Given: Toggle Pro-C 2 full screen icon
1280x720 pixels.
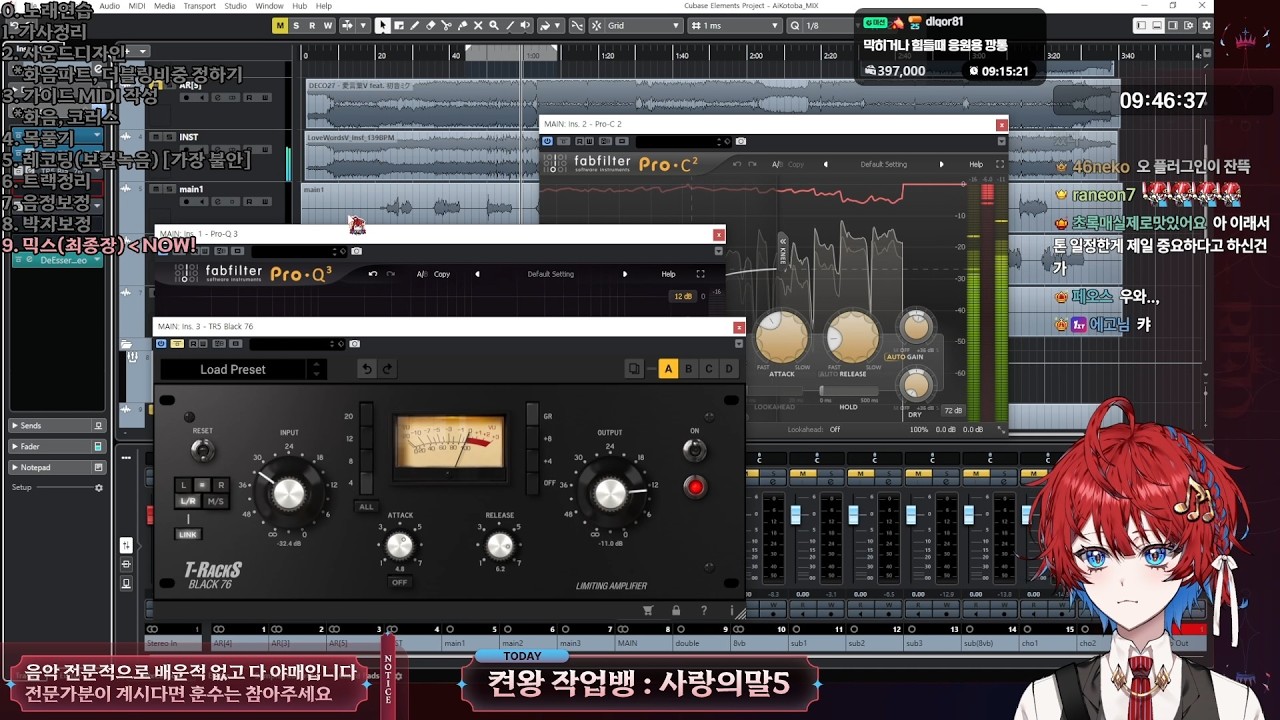Looking at the screenshot, I should 1000,164.
